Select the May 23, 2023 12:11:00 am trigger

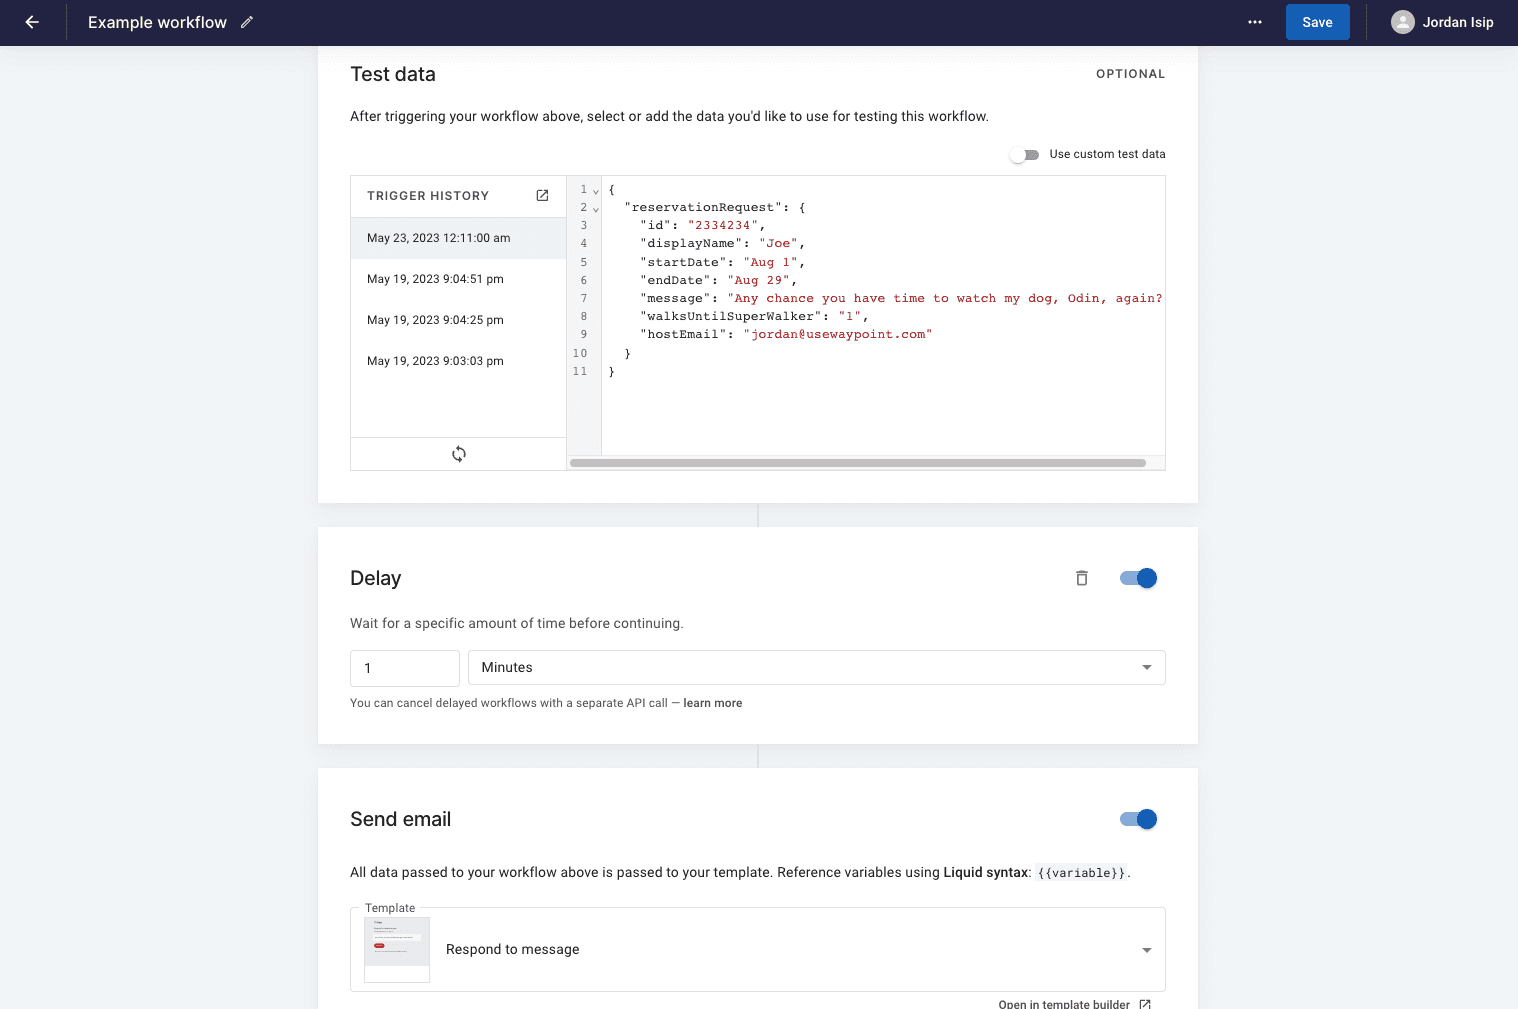coord(438,238)
